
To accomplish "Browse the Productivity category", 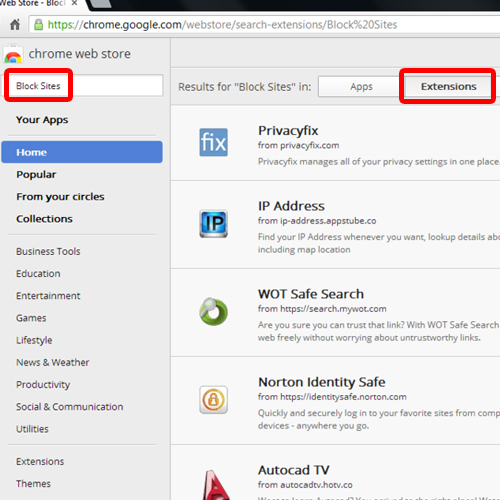I will [x=43, y=385].
